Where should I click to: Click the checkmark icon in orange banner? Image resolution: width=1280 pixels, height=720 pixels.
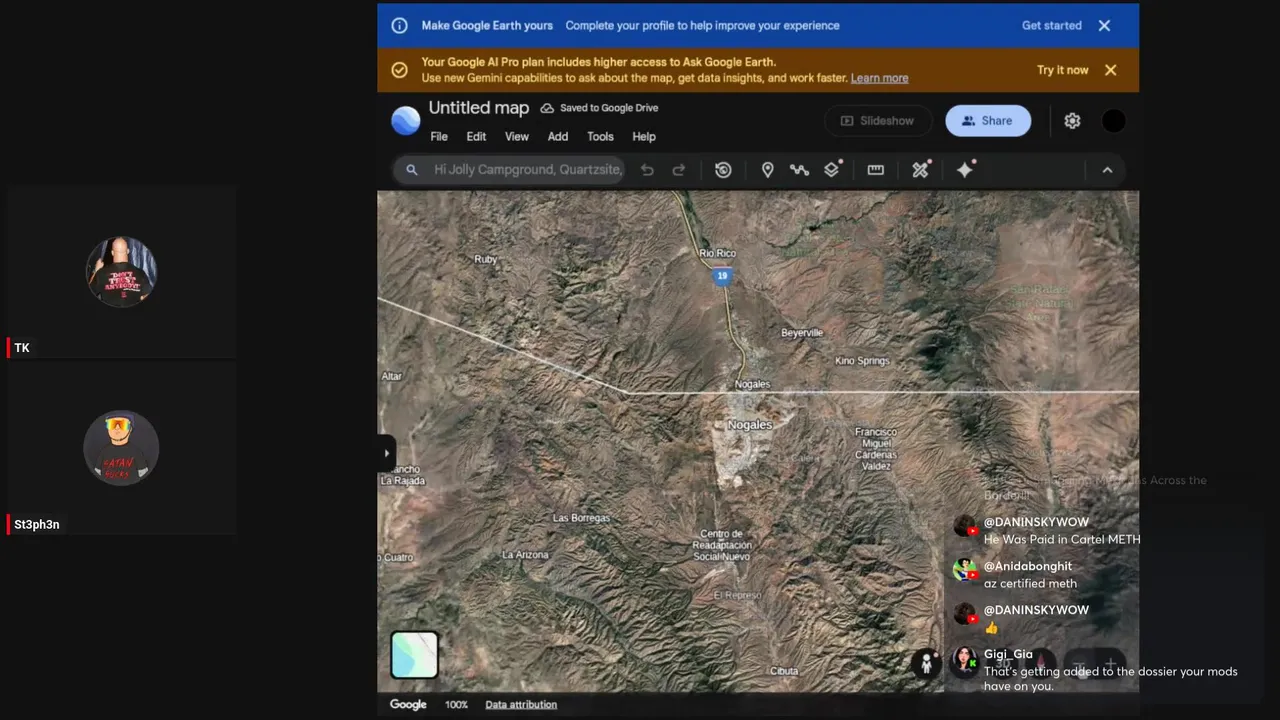[399, 70]
